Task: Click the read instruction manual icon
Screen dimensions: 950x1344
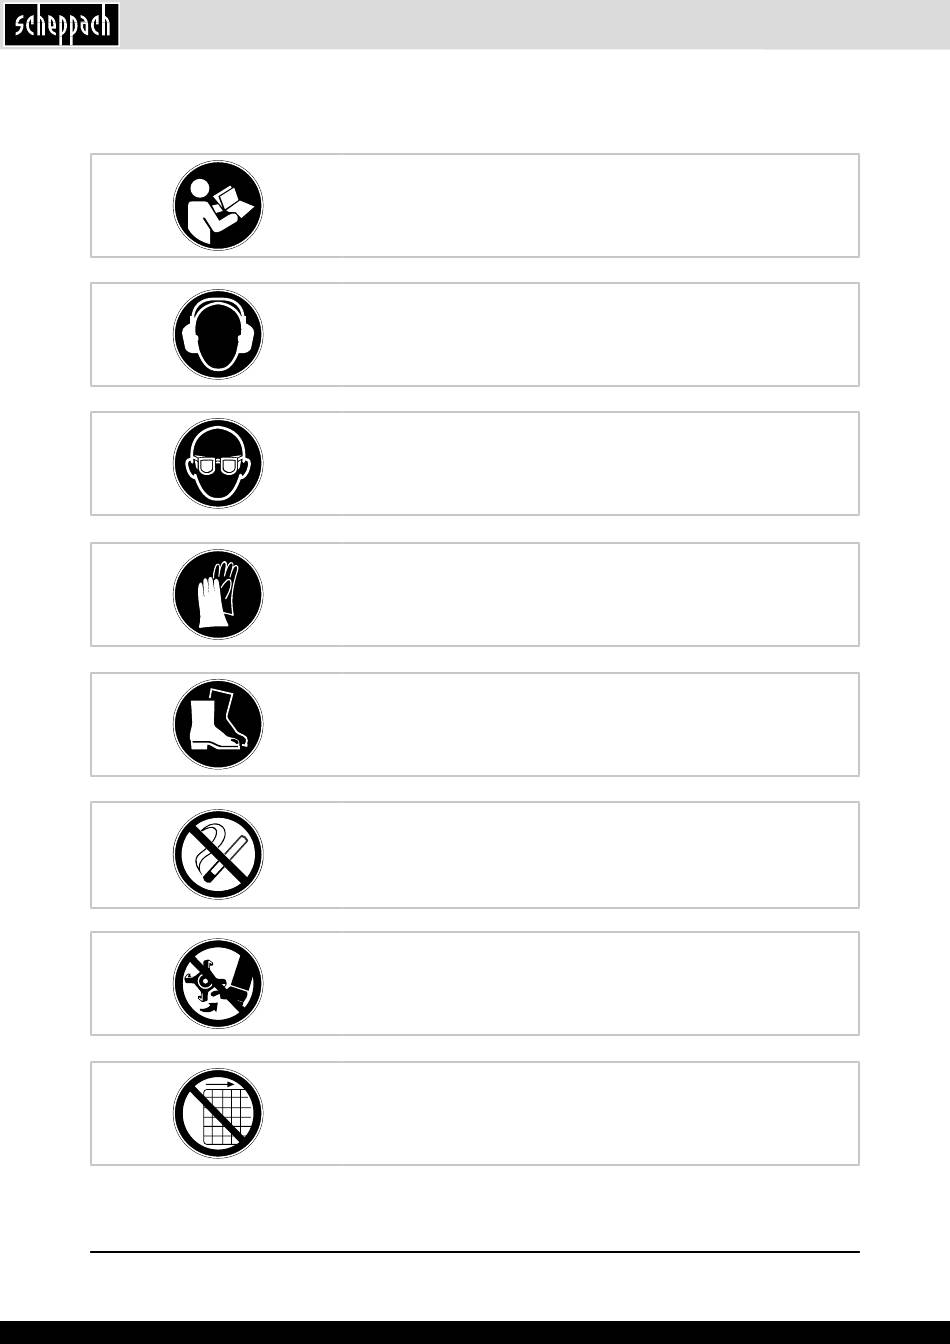Action: click(218, 206)
